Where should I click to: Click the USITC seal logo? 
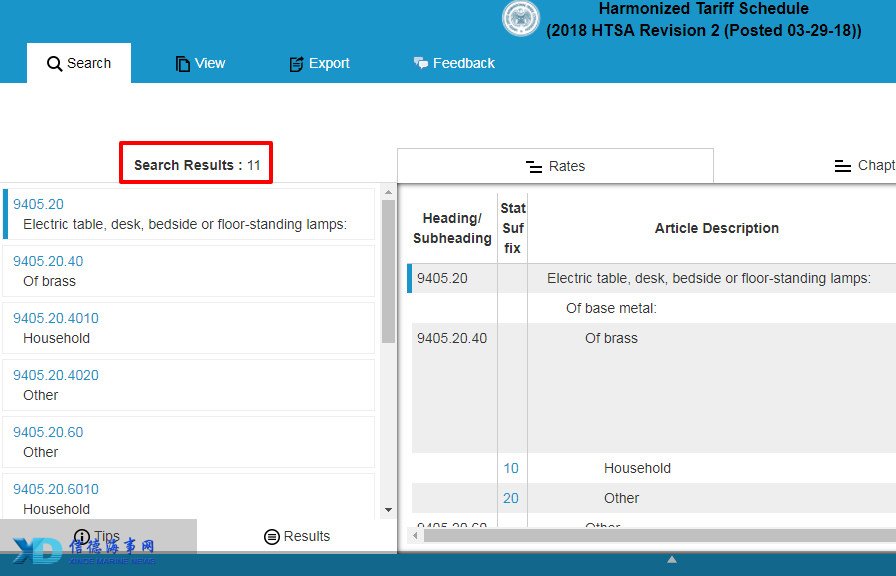pos(520,18)
